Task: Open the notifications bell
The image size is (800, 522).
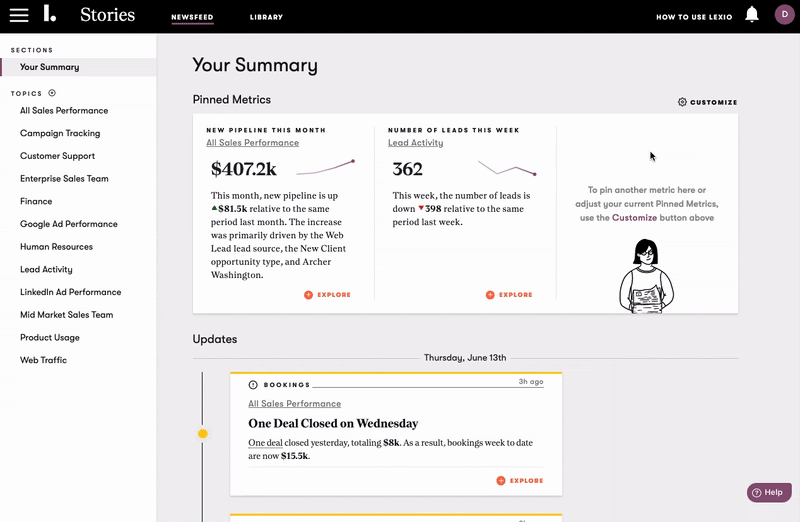Action: (x=752, y=14)
